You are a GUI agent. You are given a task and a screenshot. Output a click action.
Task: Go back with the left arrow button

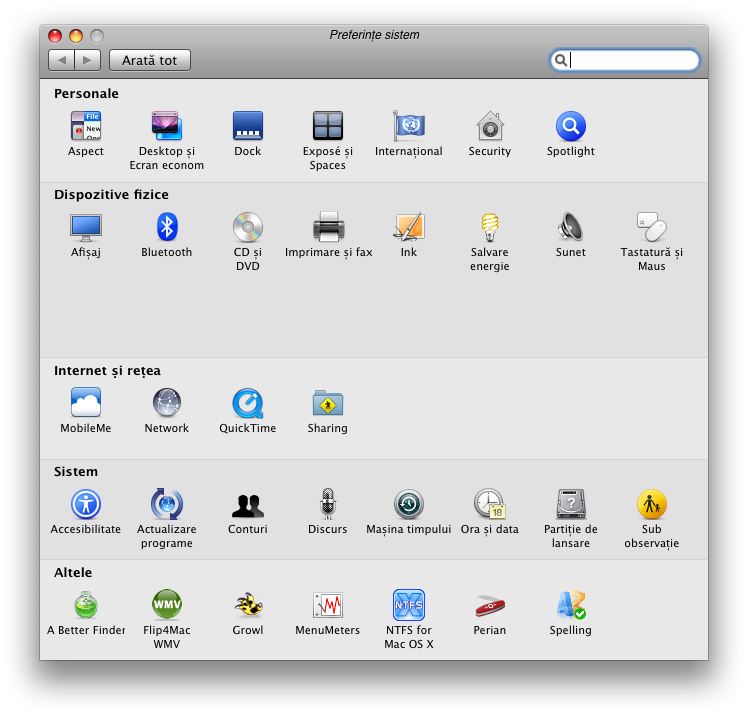(x=61, y=60)
